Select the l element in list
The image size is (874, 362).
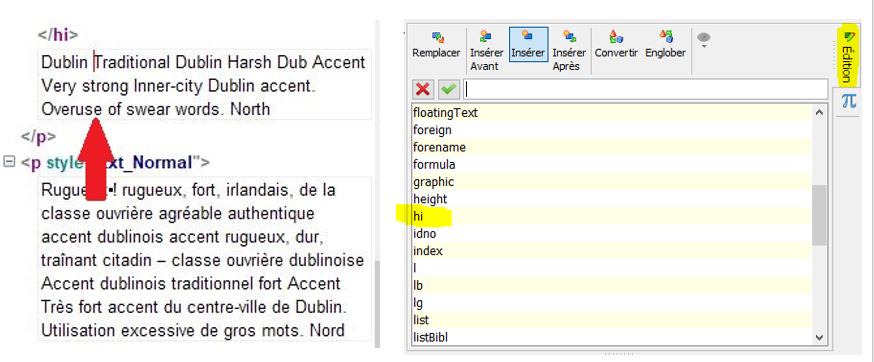611,268
